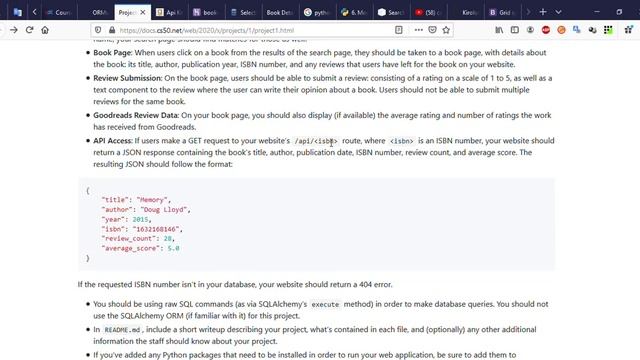The height and width of the screenshot is (360, 640).
Task: Click the "year": 2015 JSON line
Action: (127, 219)
